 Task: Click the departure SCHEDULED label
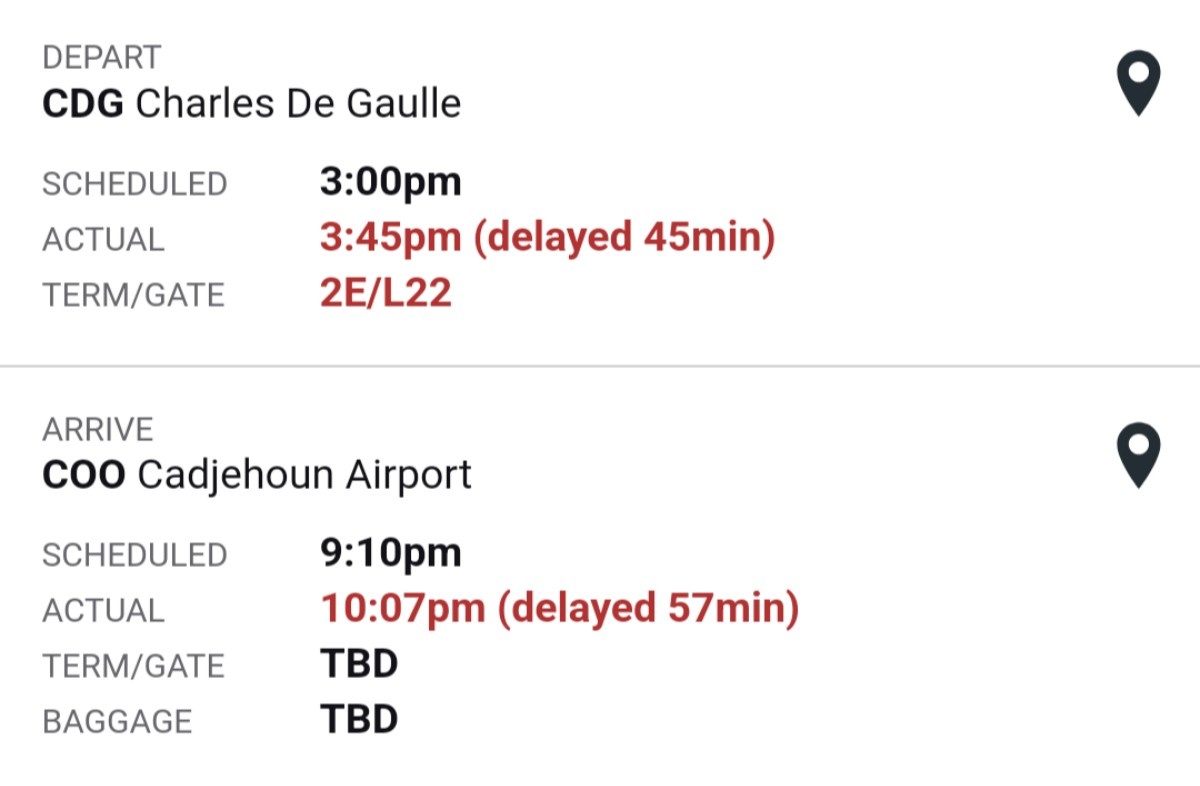[x=134, y=184]
